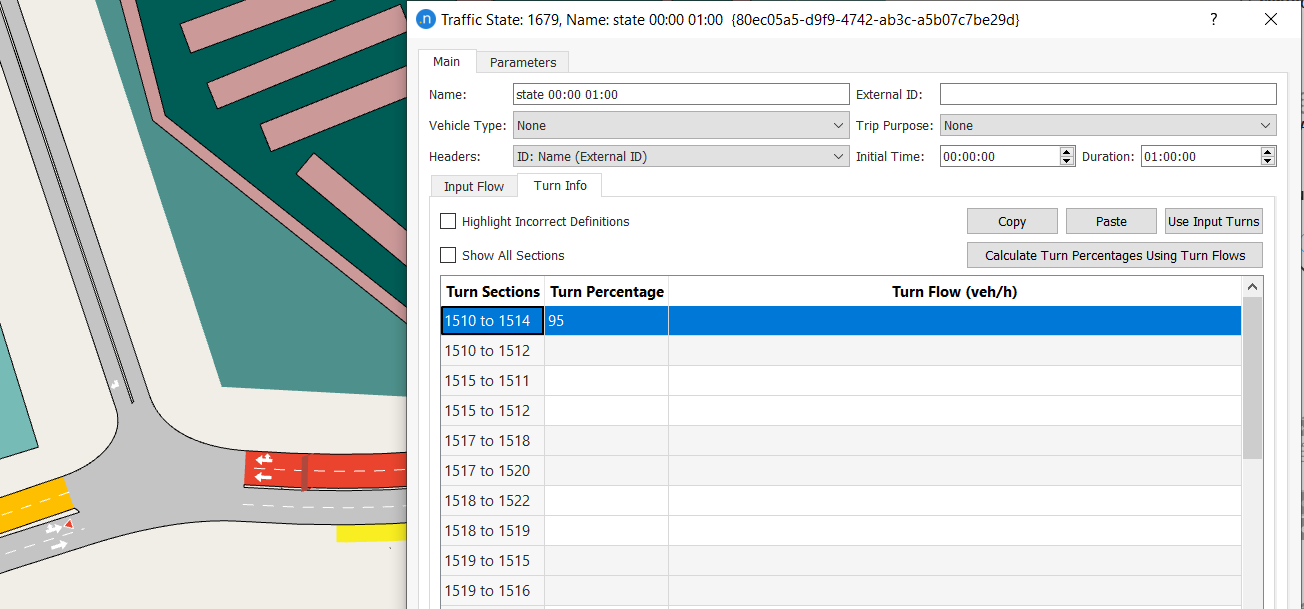Switch to the Input Flow tab

[x=474, y=186]
